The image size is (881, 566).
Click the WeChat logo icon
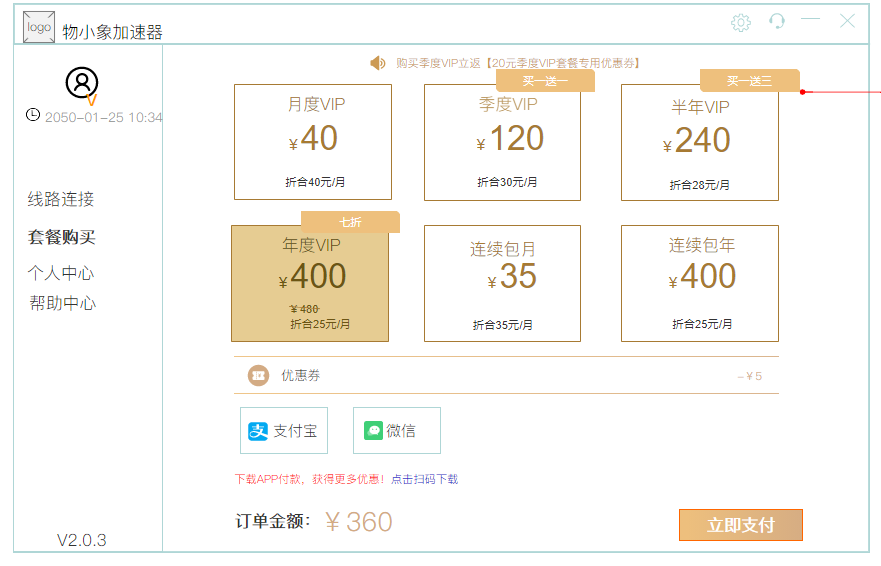click(x=374, y=431)
